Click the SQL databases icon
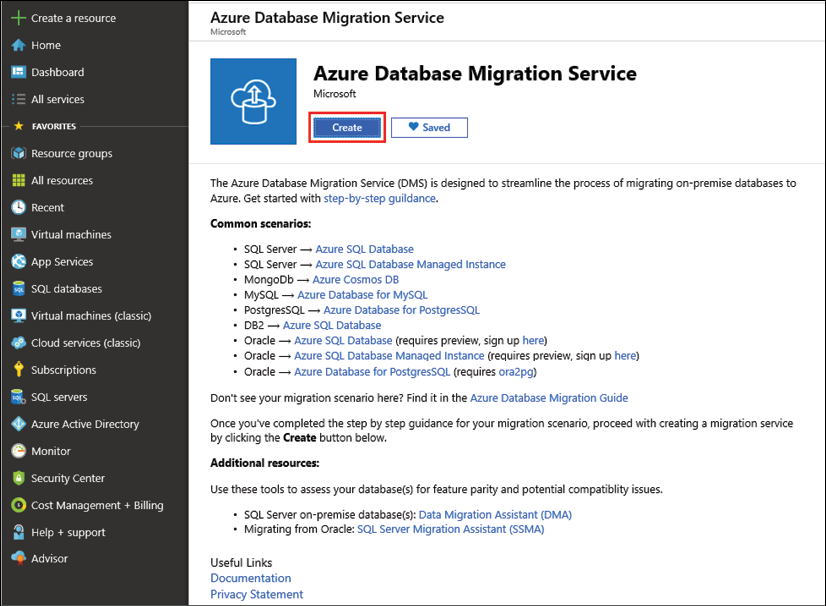This screenshot has width=826, height=606. click(18, 289)
